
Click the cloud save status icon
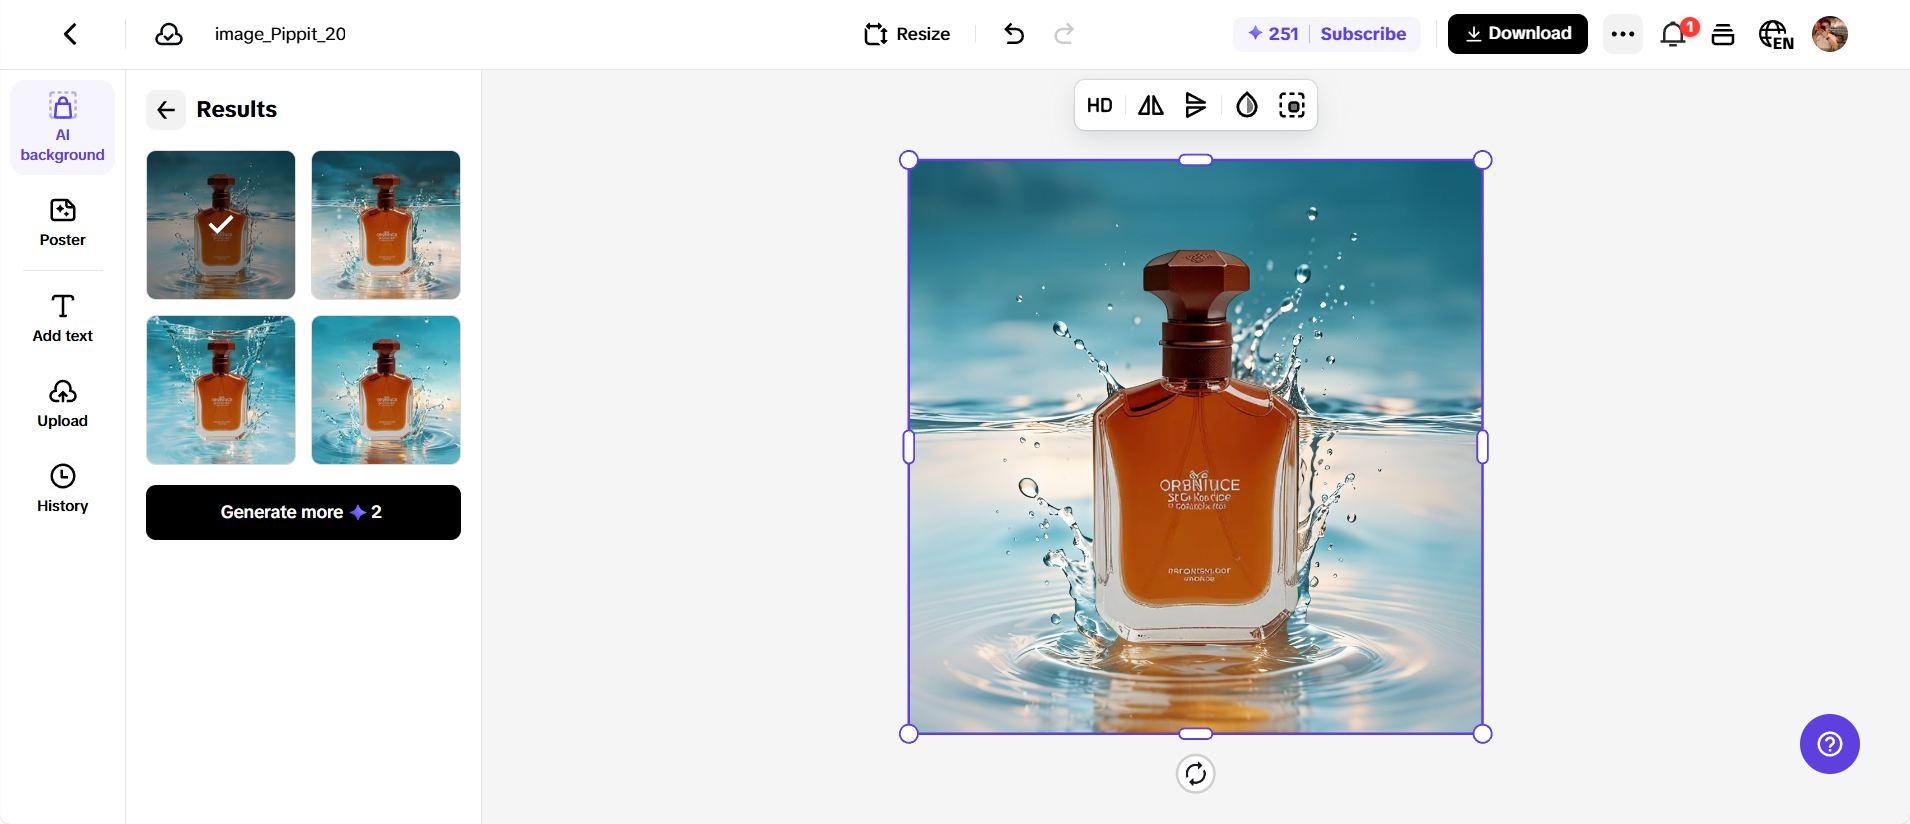[169, 34]
